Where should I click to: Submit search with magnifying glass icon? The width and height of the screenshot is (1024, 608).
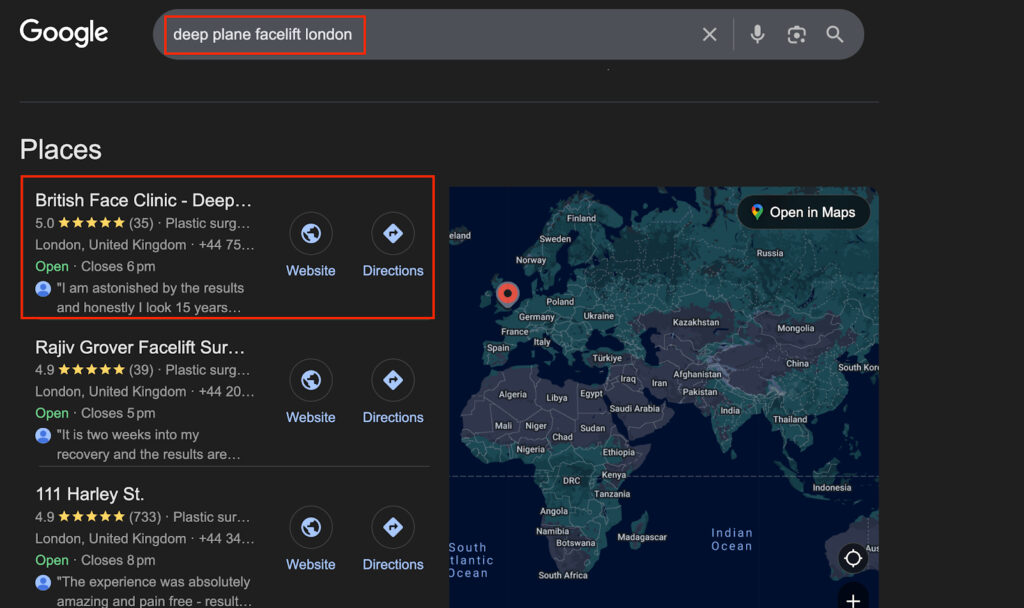(x=835, y=35)
